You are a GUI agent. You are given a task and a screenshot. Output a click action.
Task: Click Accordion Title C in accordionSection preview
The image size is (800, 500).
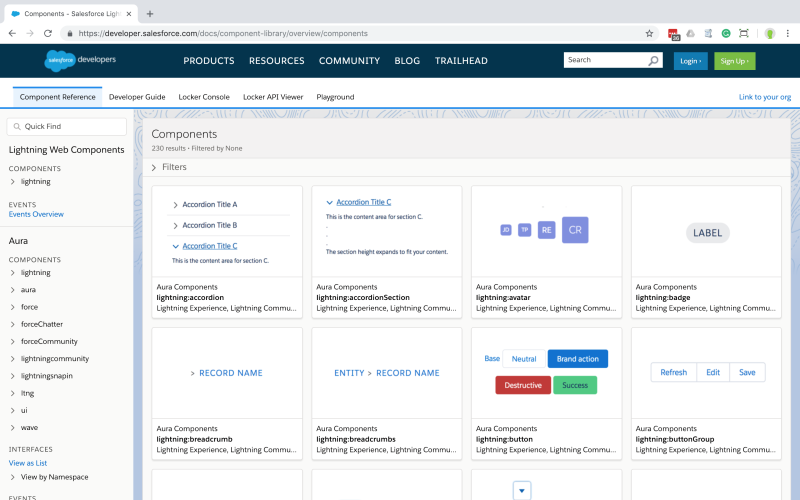pos(364,202)
